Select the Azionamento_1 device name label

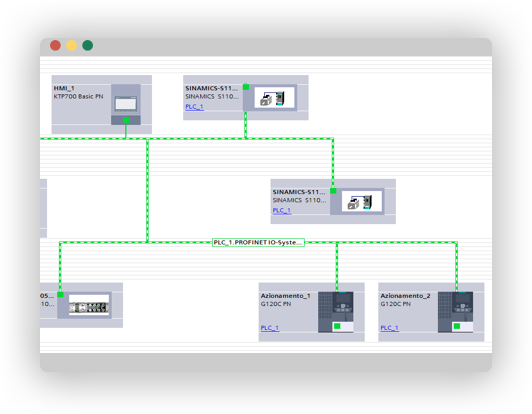coord(286,296)
